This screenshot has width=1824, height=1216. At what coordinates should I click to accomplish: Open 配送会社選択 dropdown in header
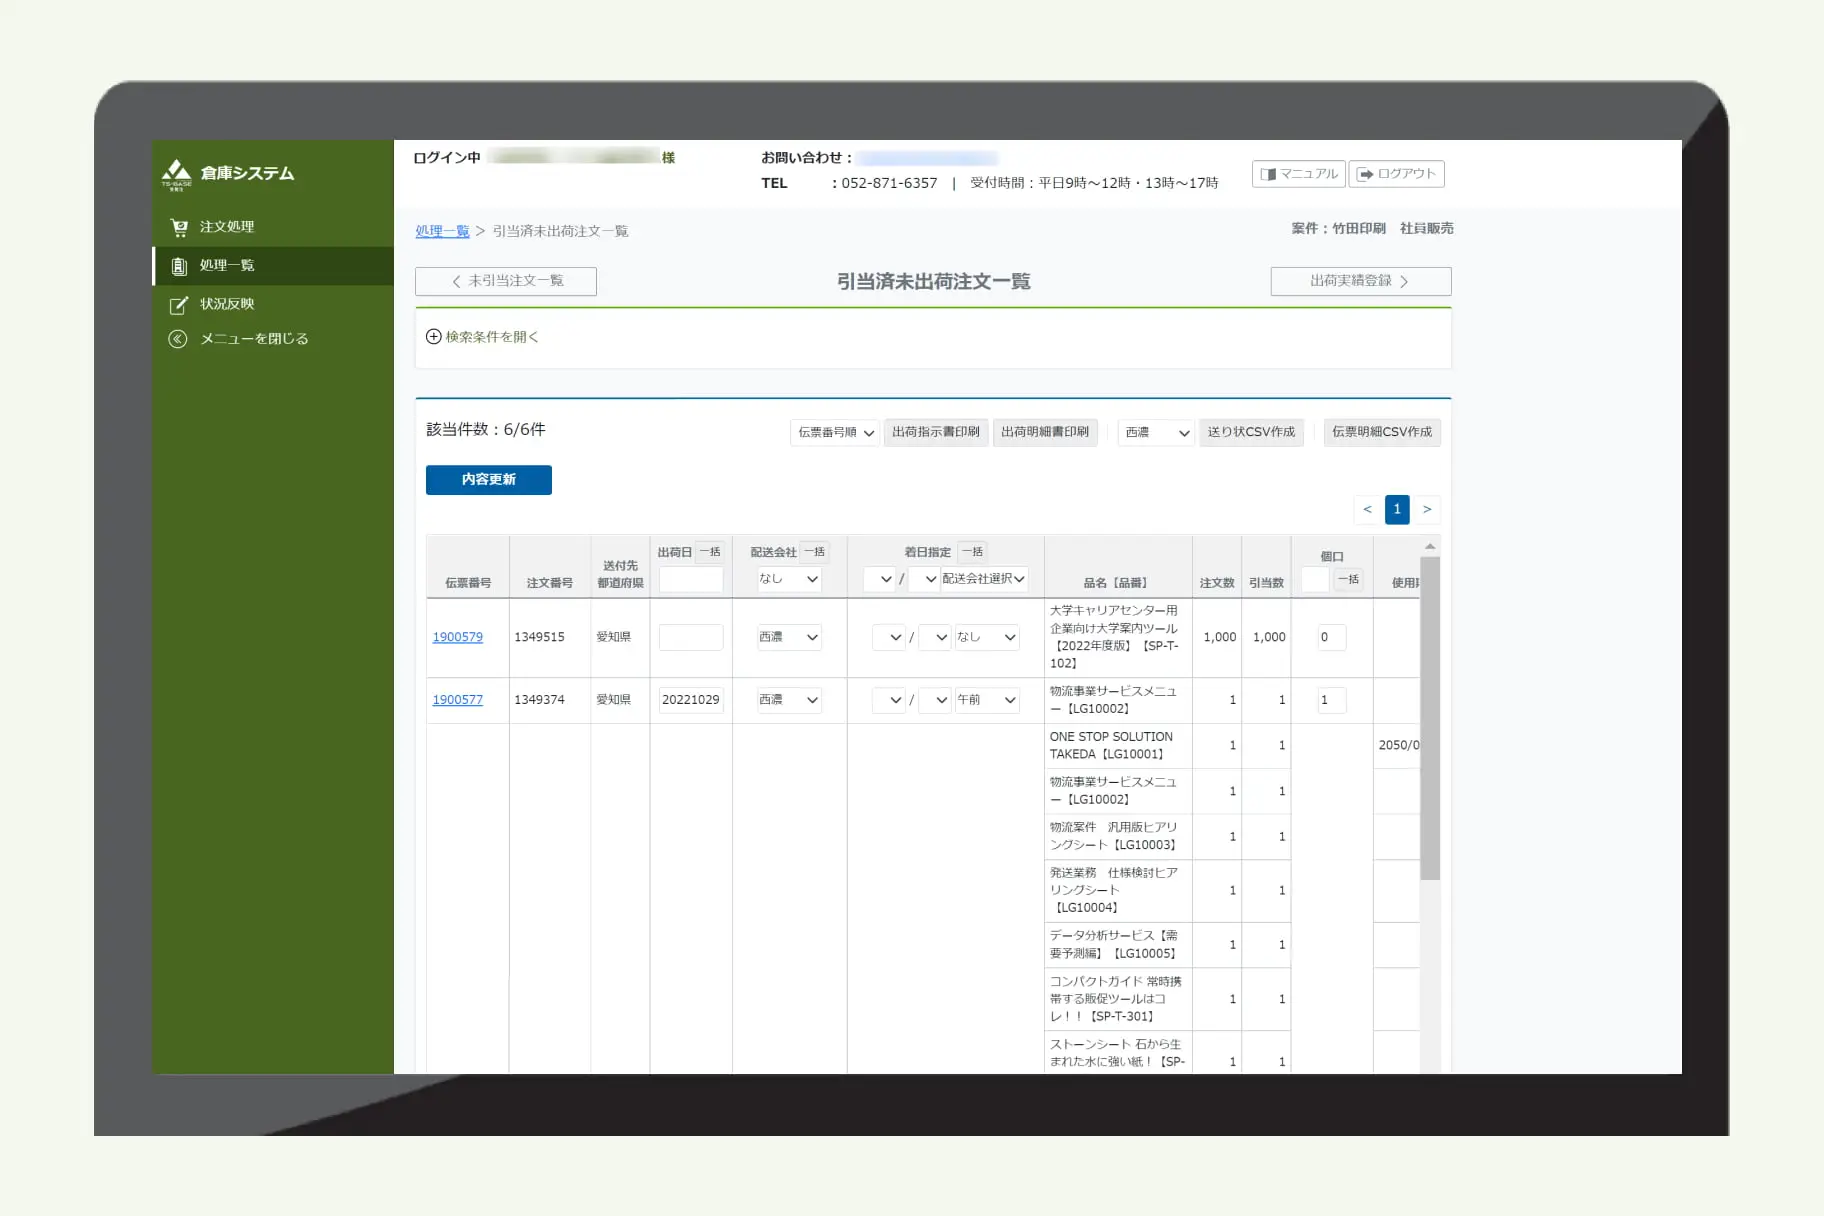984,579
